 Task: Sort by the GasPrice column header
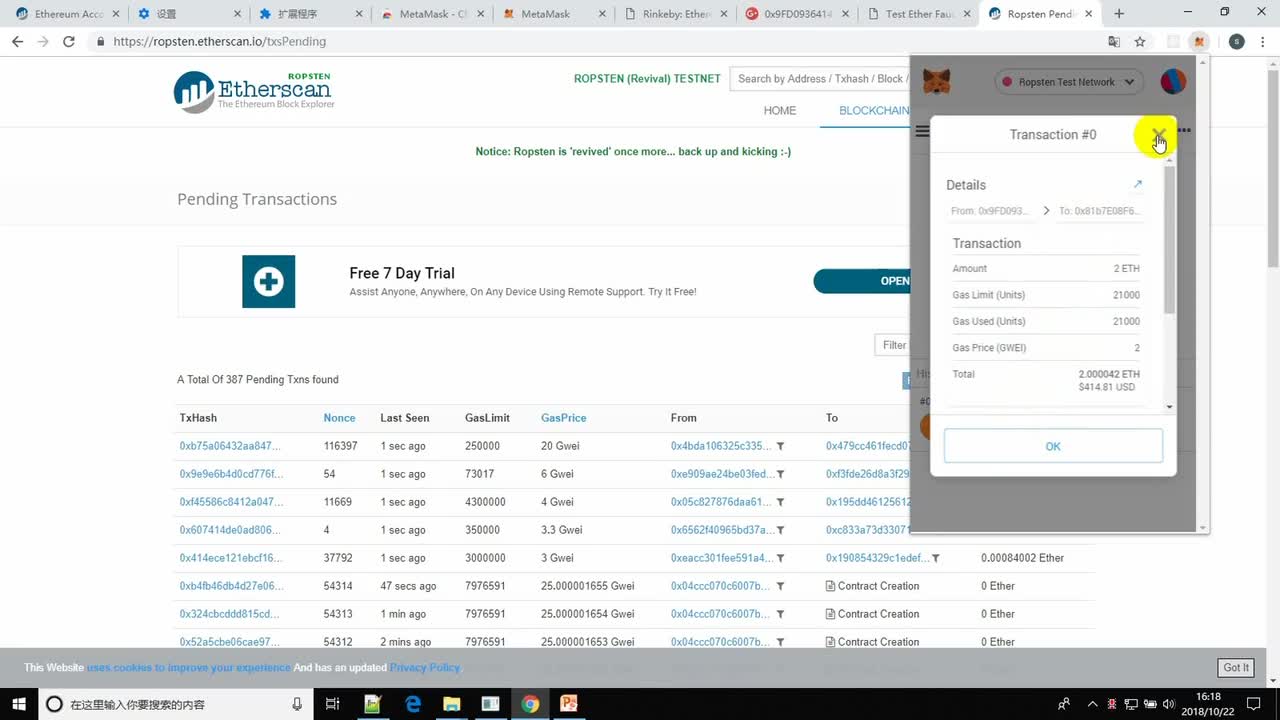pos(564,418)
